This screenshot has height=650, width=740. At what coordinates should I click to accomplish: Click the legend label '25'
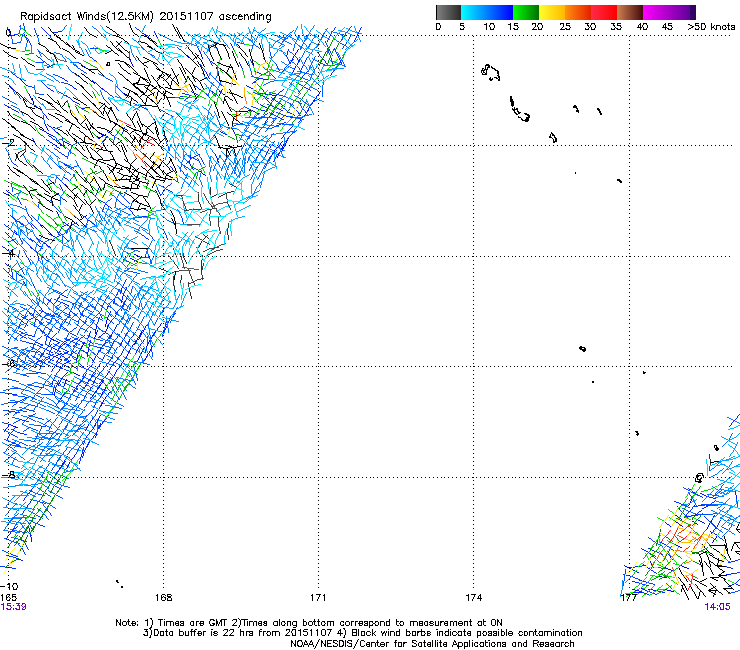click(565, 27)
